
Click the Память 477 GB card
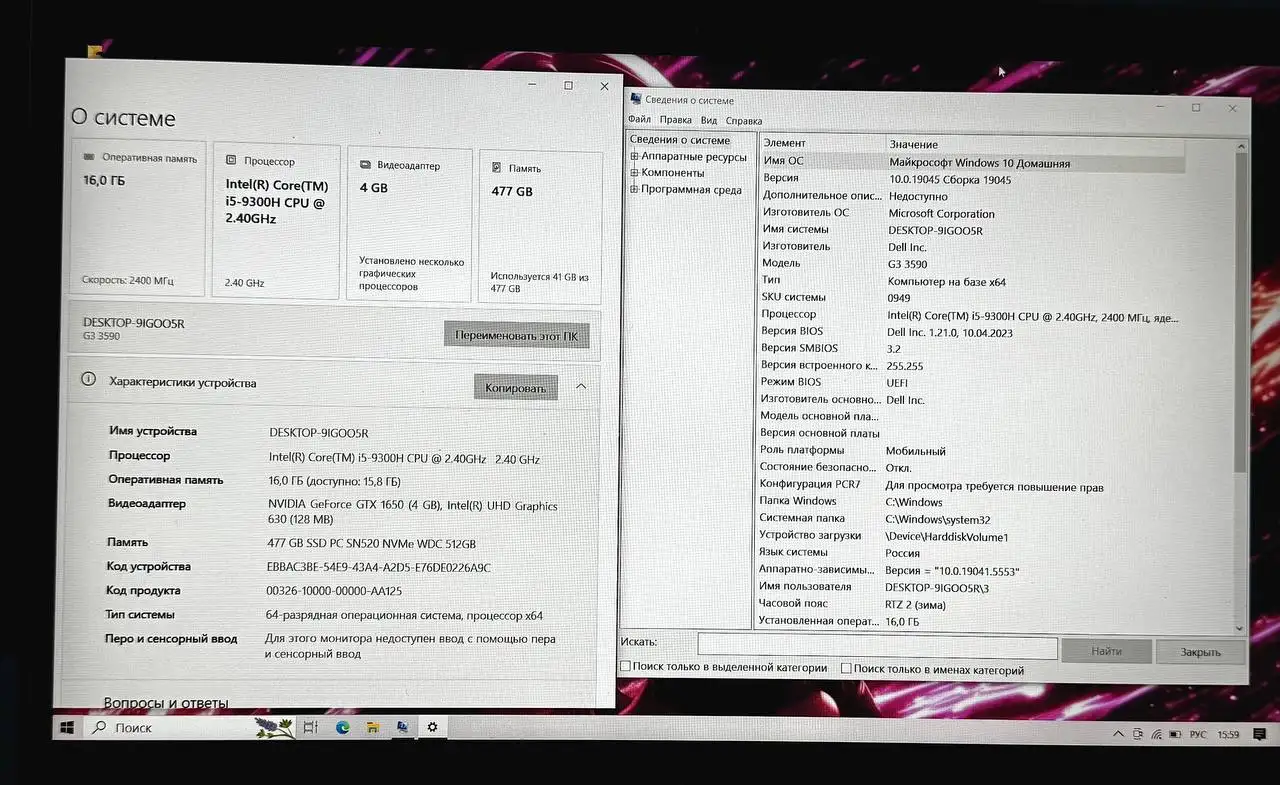point(540,227)
